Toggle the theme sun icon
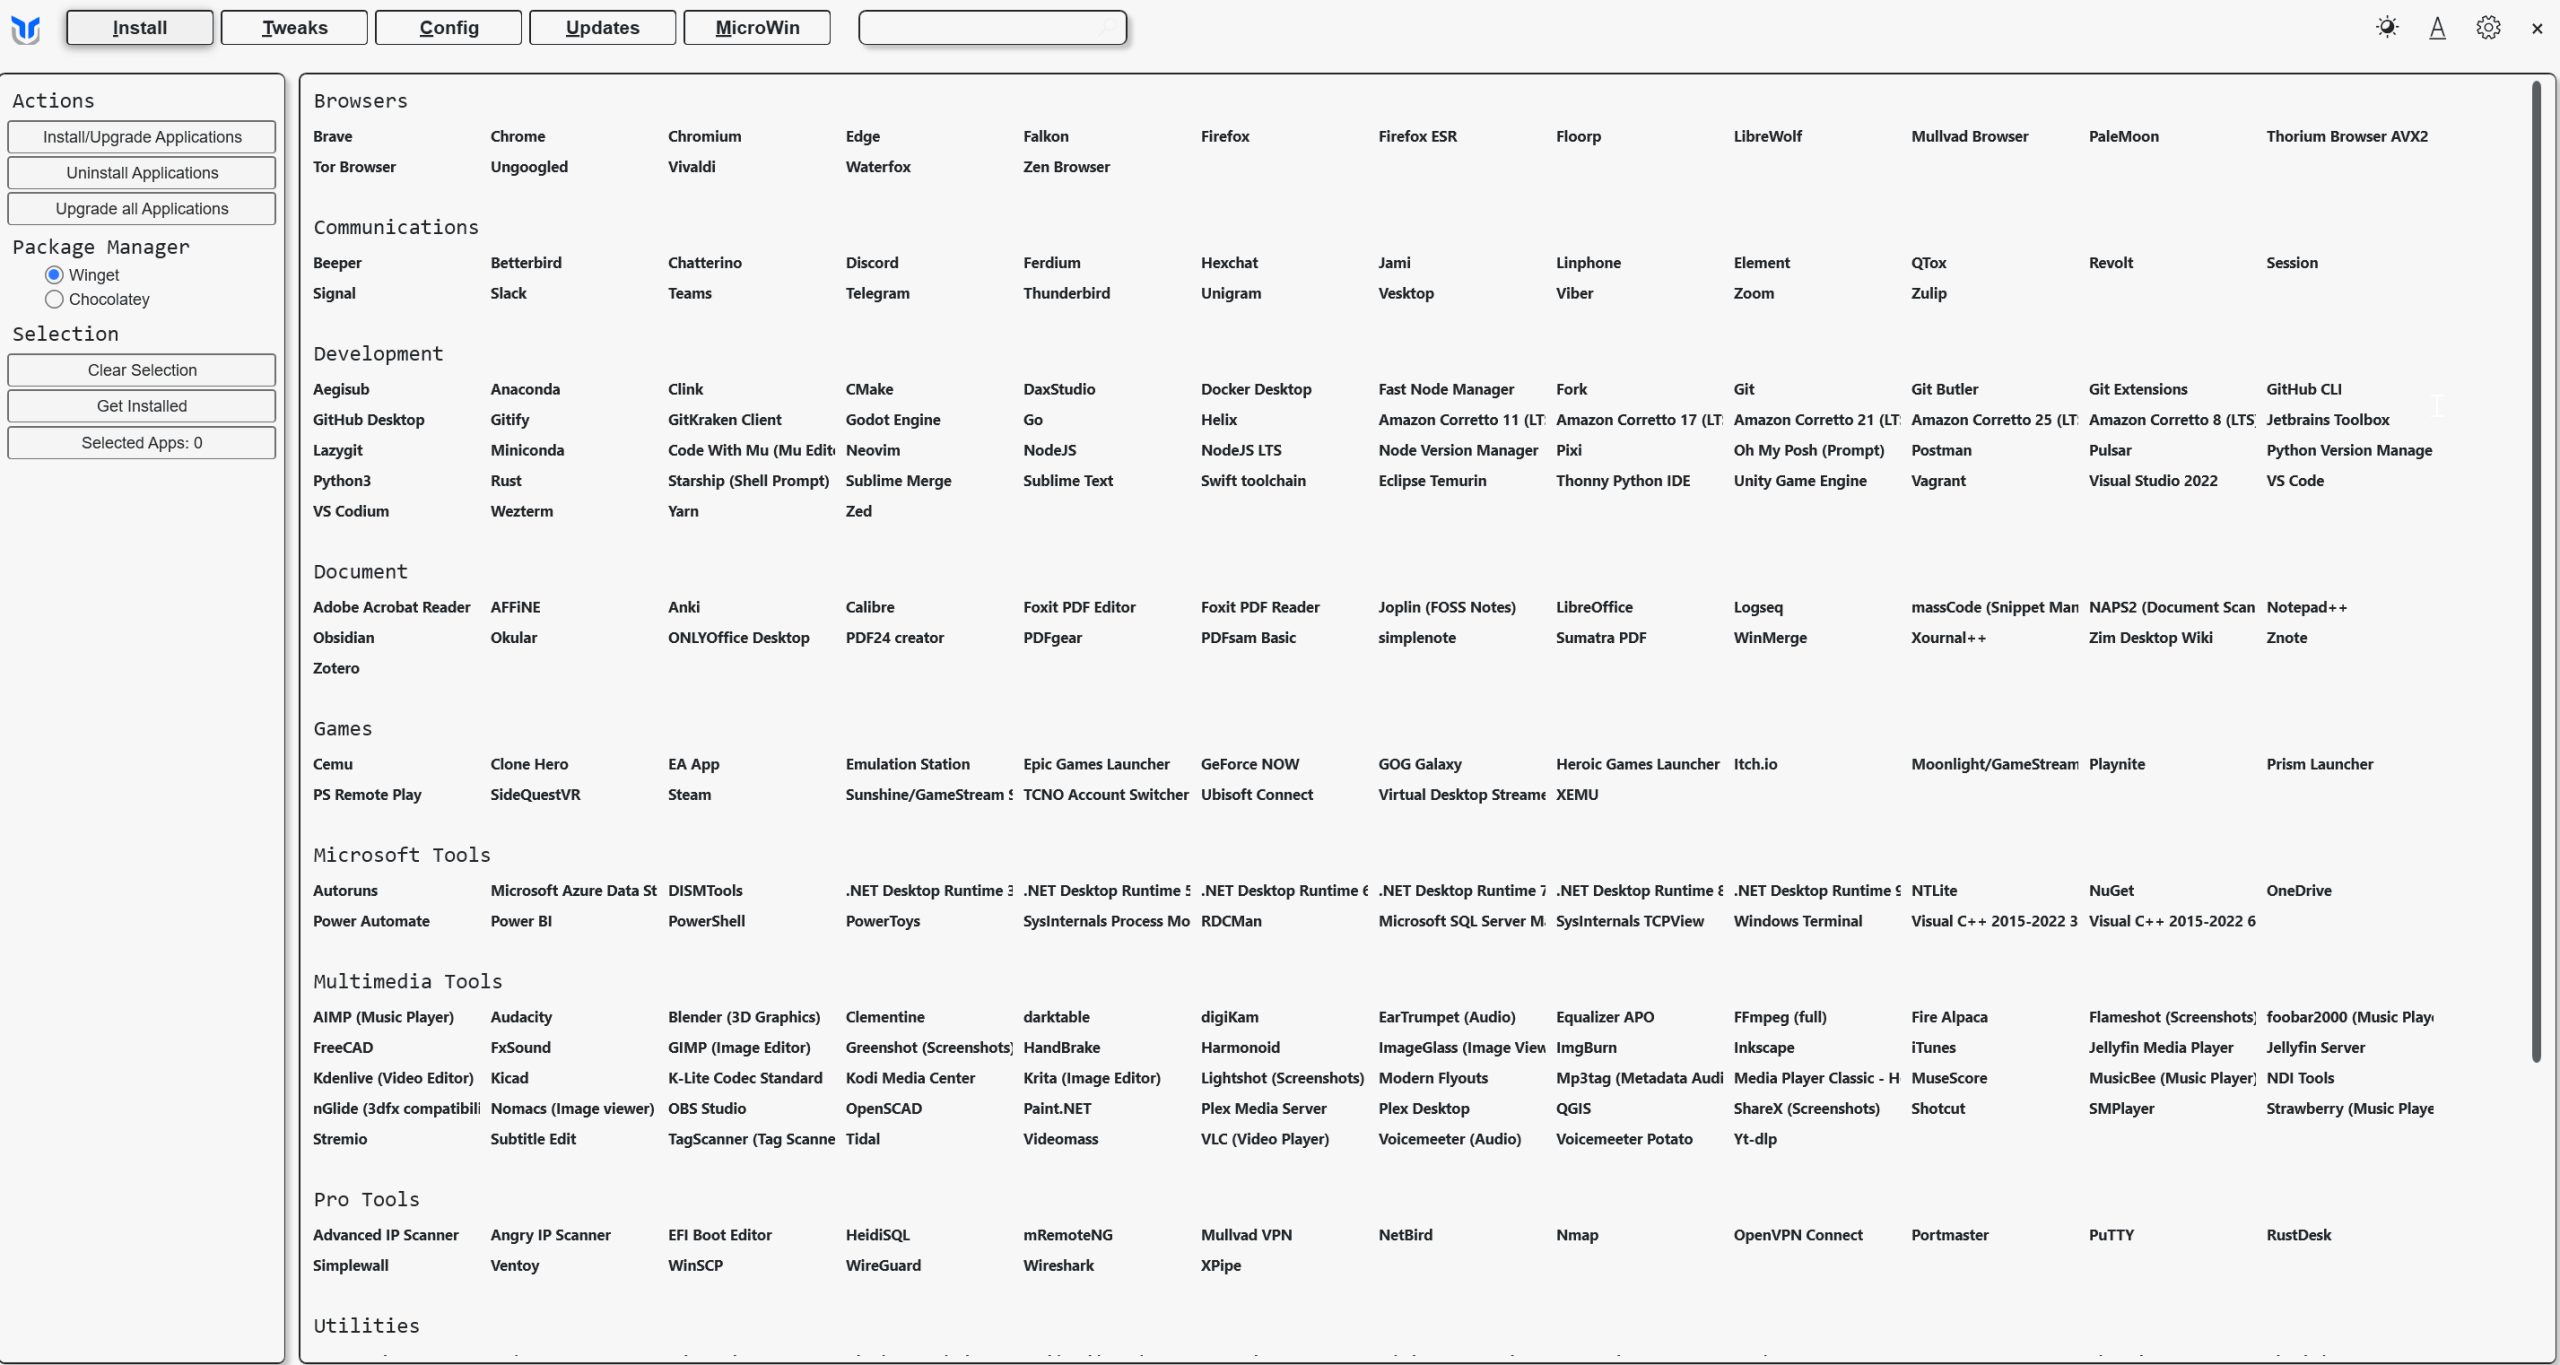Screen dimensions: 2560x1365 click(x=2387, y=28)
